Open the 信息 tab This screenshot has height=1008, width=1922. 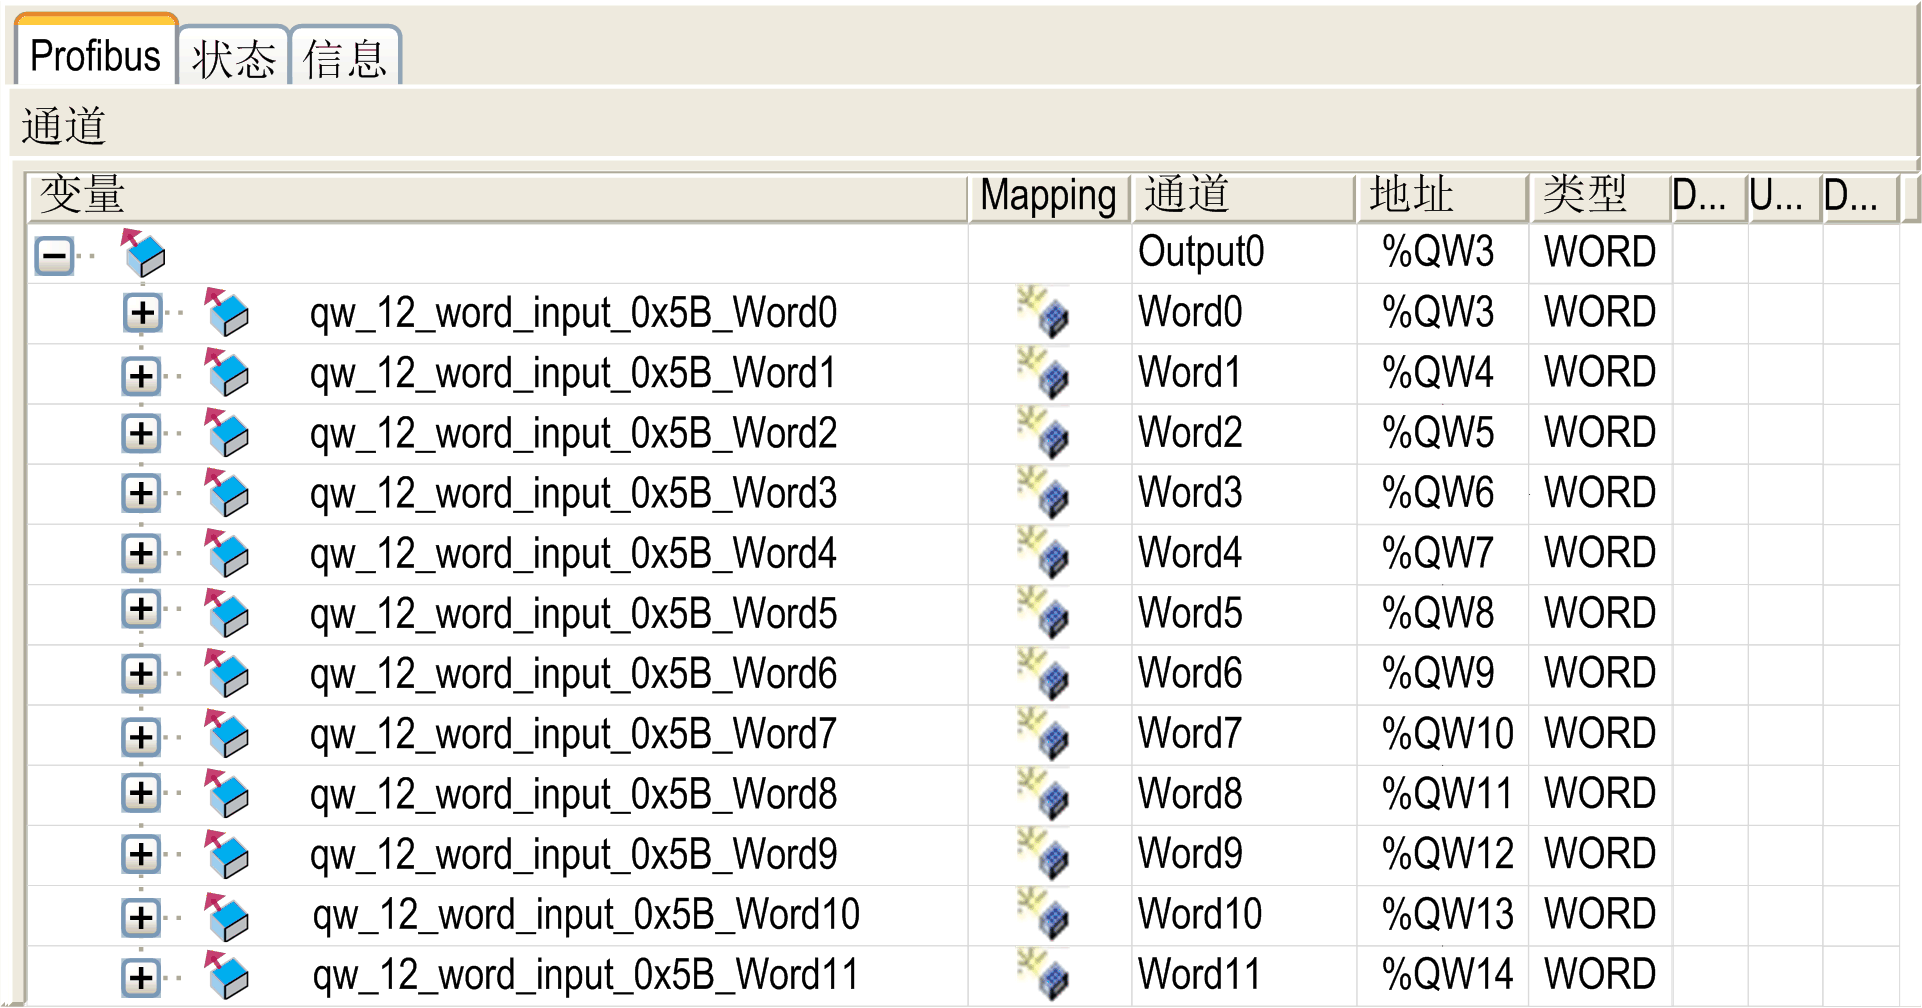click(x=345, y=58)
